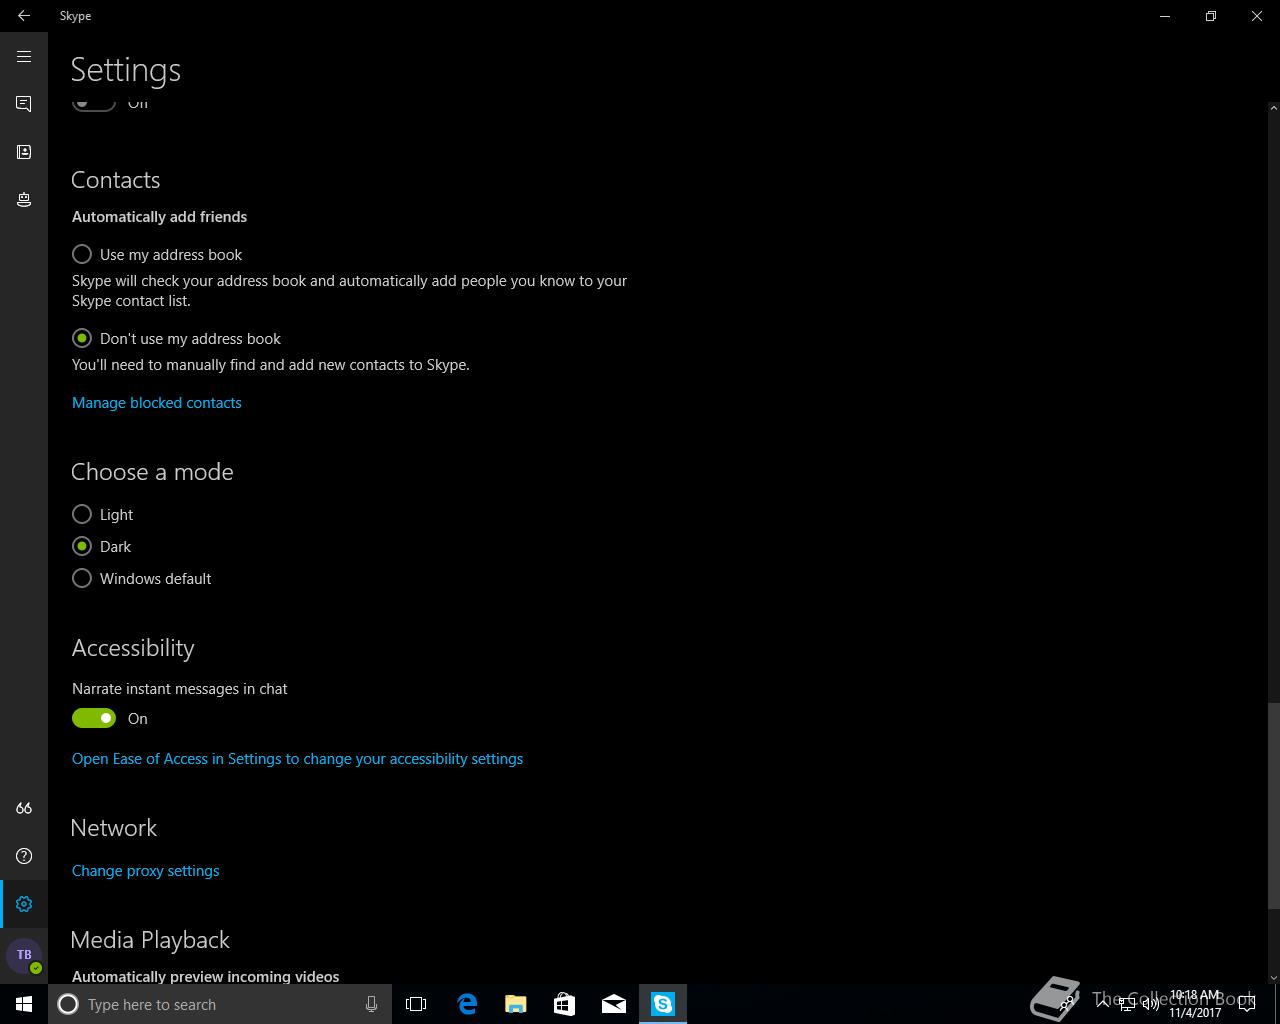
Task: Open the bots sidebar icon
Action: (x=24, y=200)
